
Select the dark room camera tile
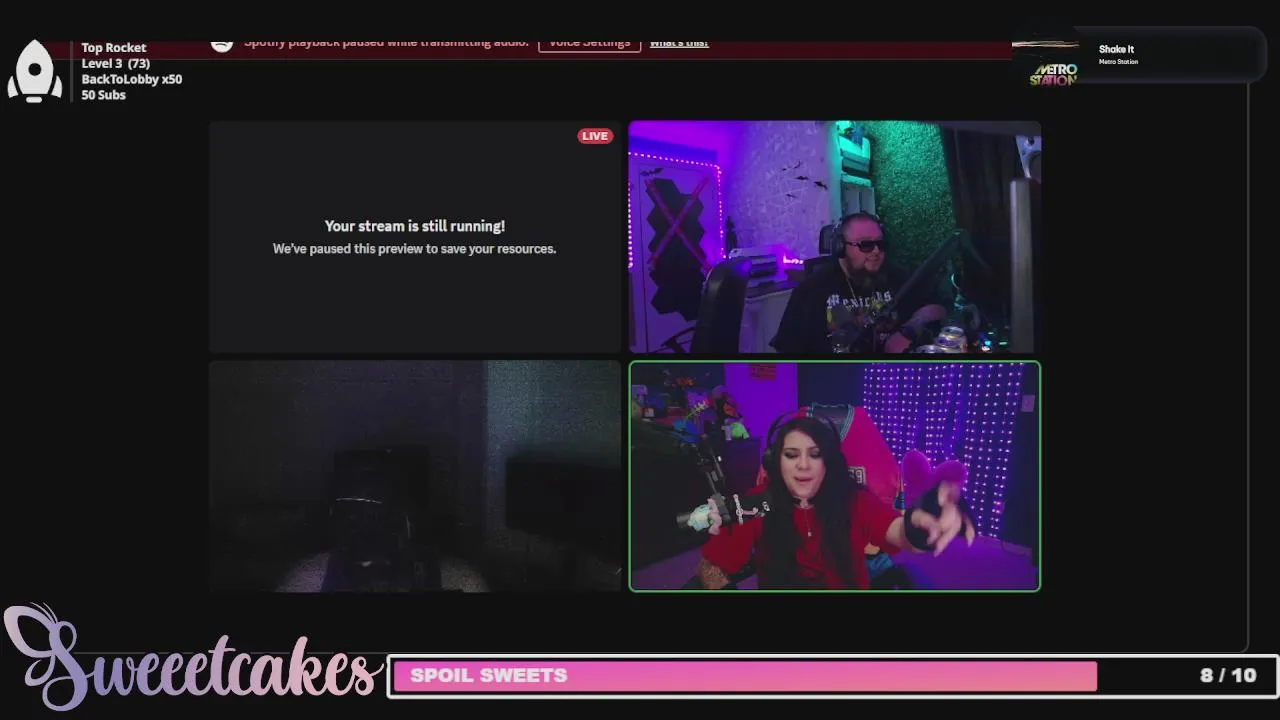(415, 476)
